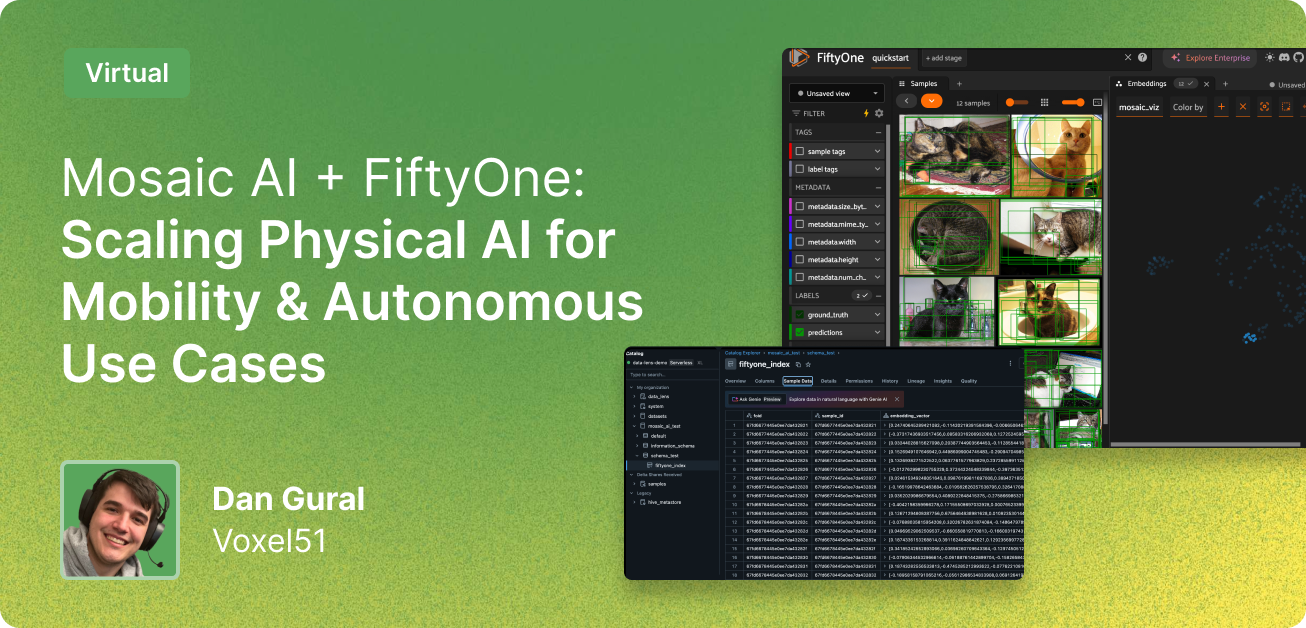Expand the label tags filter chevron
This screenshot has width=1306, height=628.
(877, 169)
